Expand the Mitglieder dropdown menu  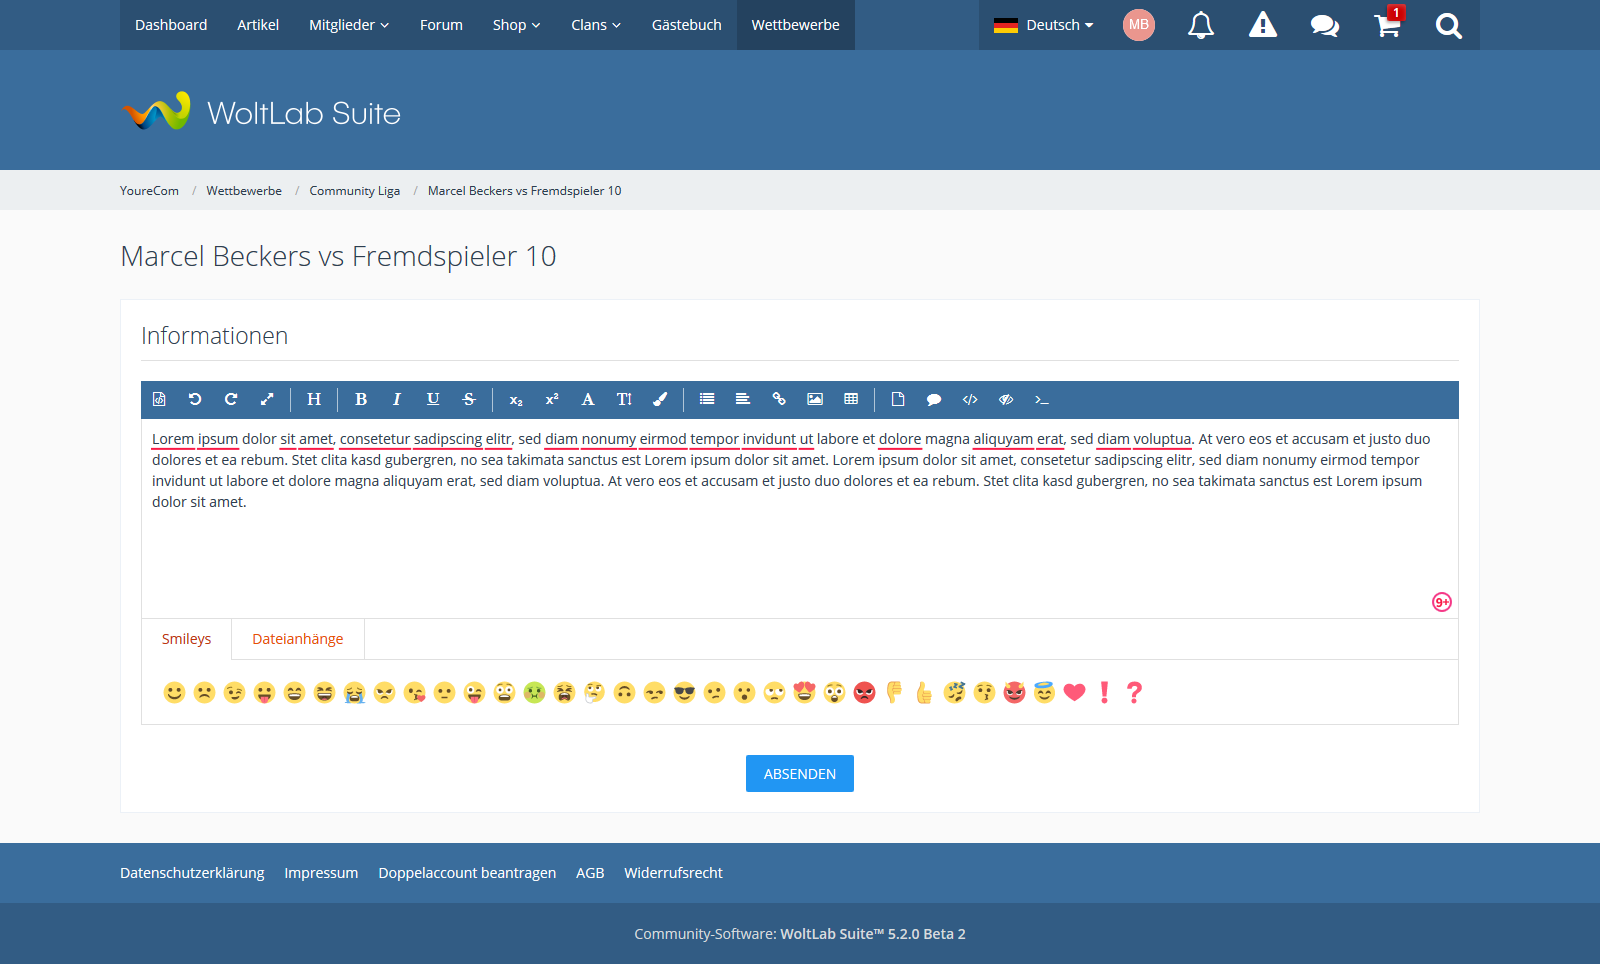349,25
